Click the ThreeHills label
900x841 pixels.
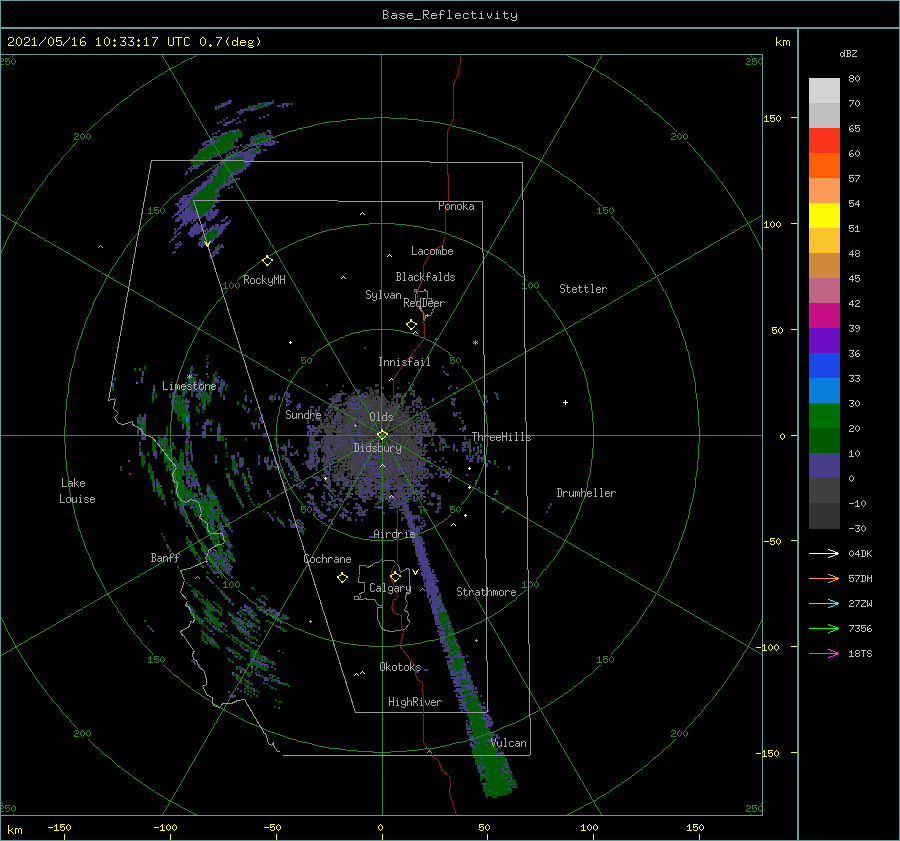coord(501,437)
